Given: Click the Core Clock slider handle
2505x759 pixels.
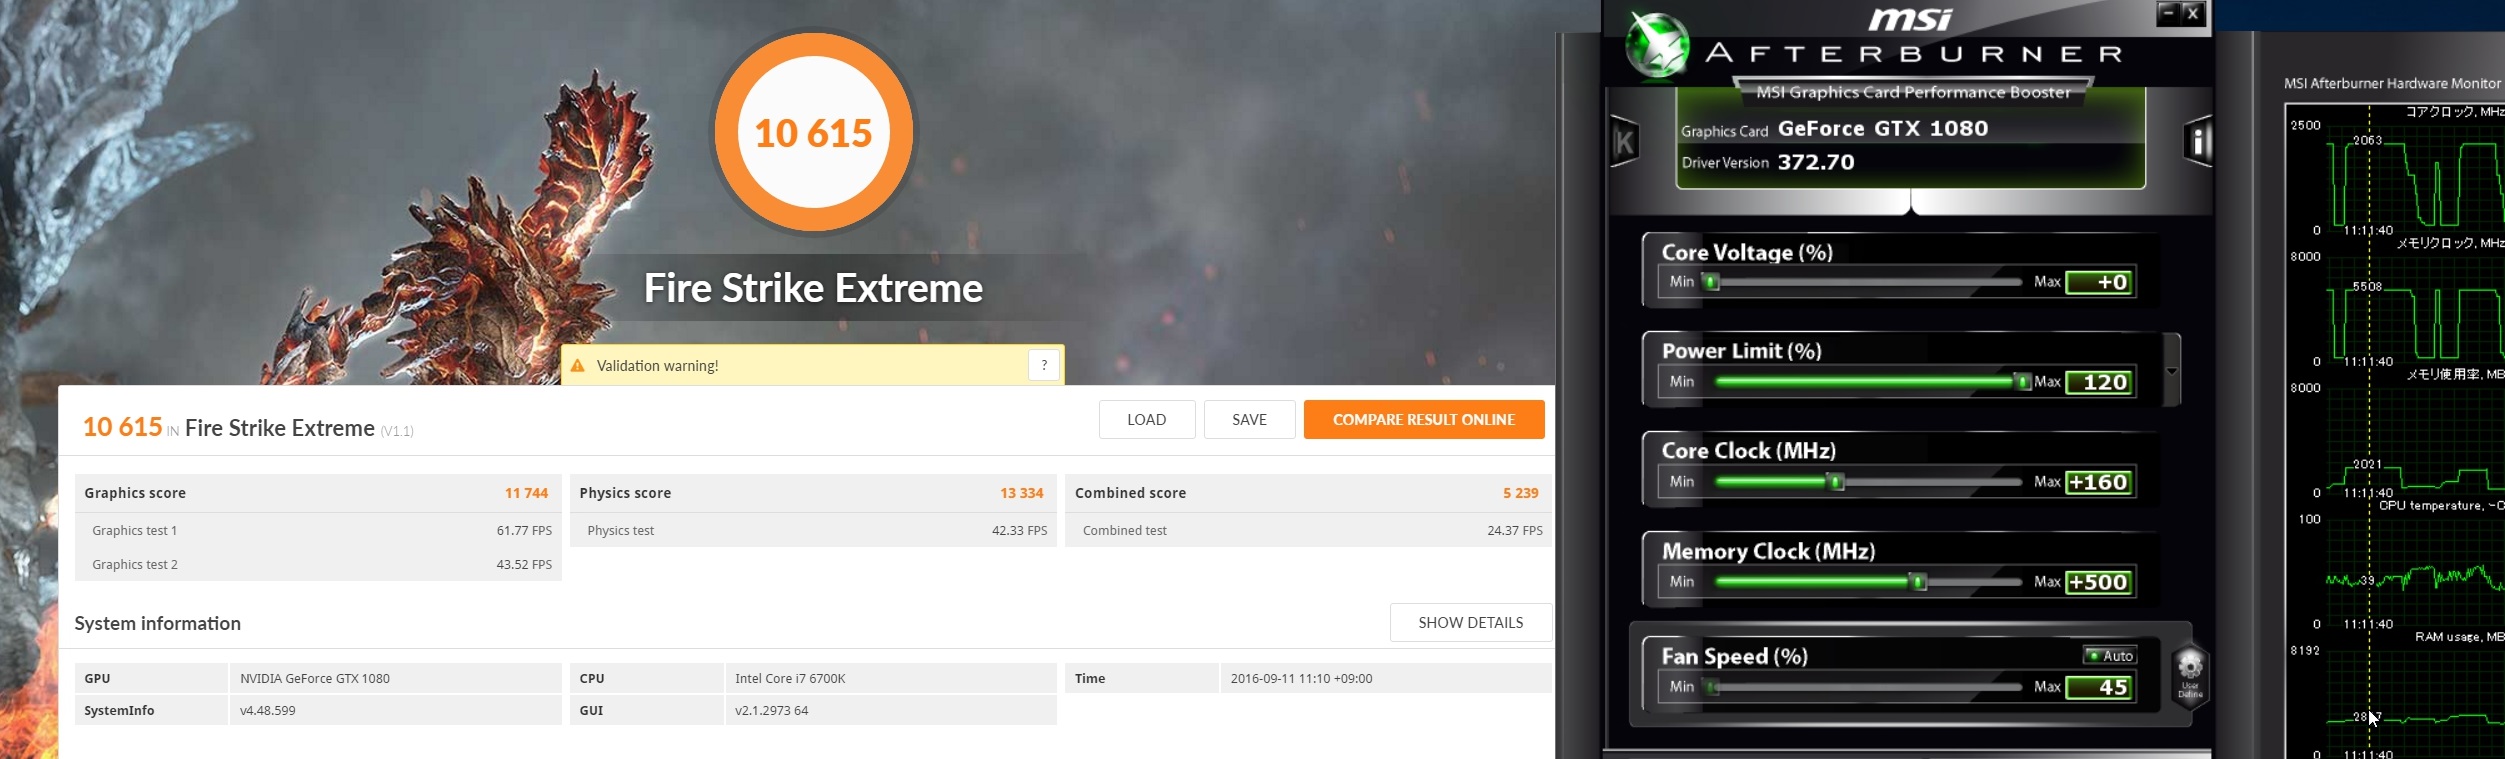Looking at the screenshot, I should tap(1836, 482).
